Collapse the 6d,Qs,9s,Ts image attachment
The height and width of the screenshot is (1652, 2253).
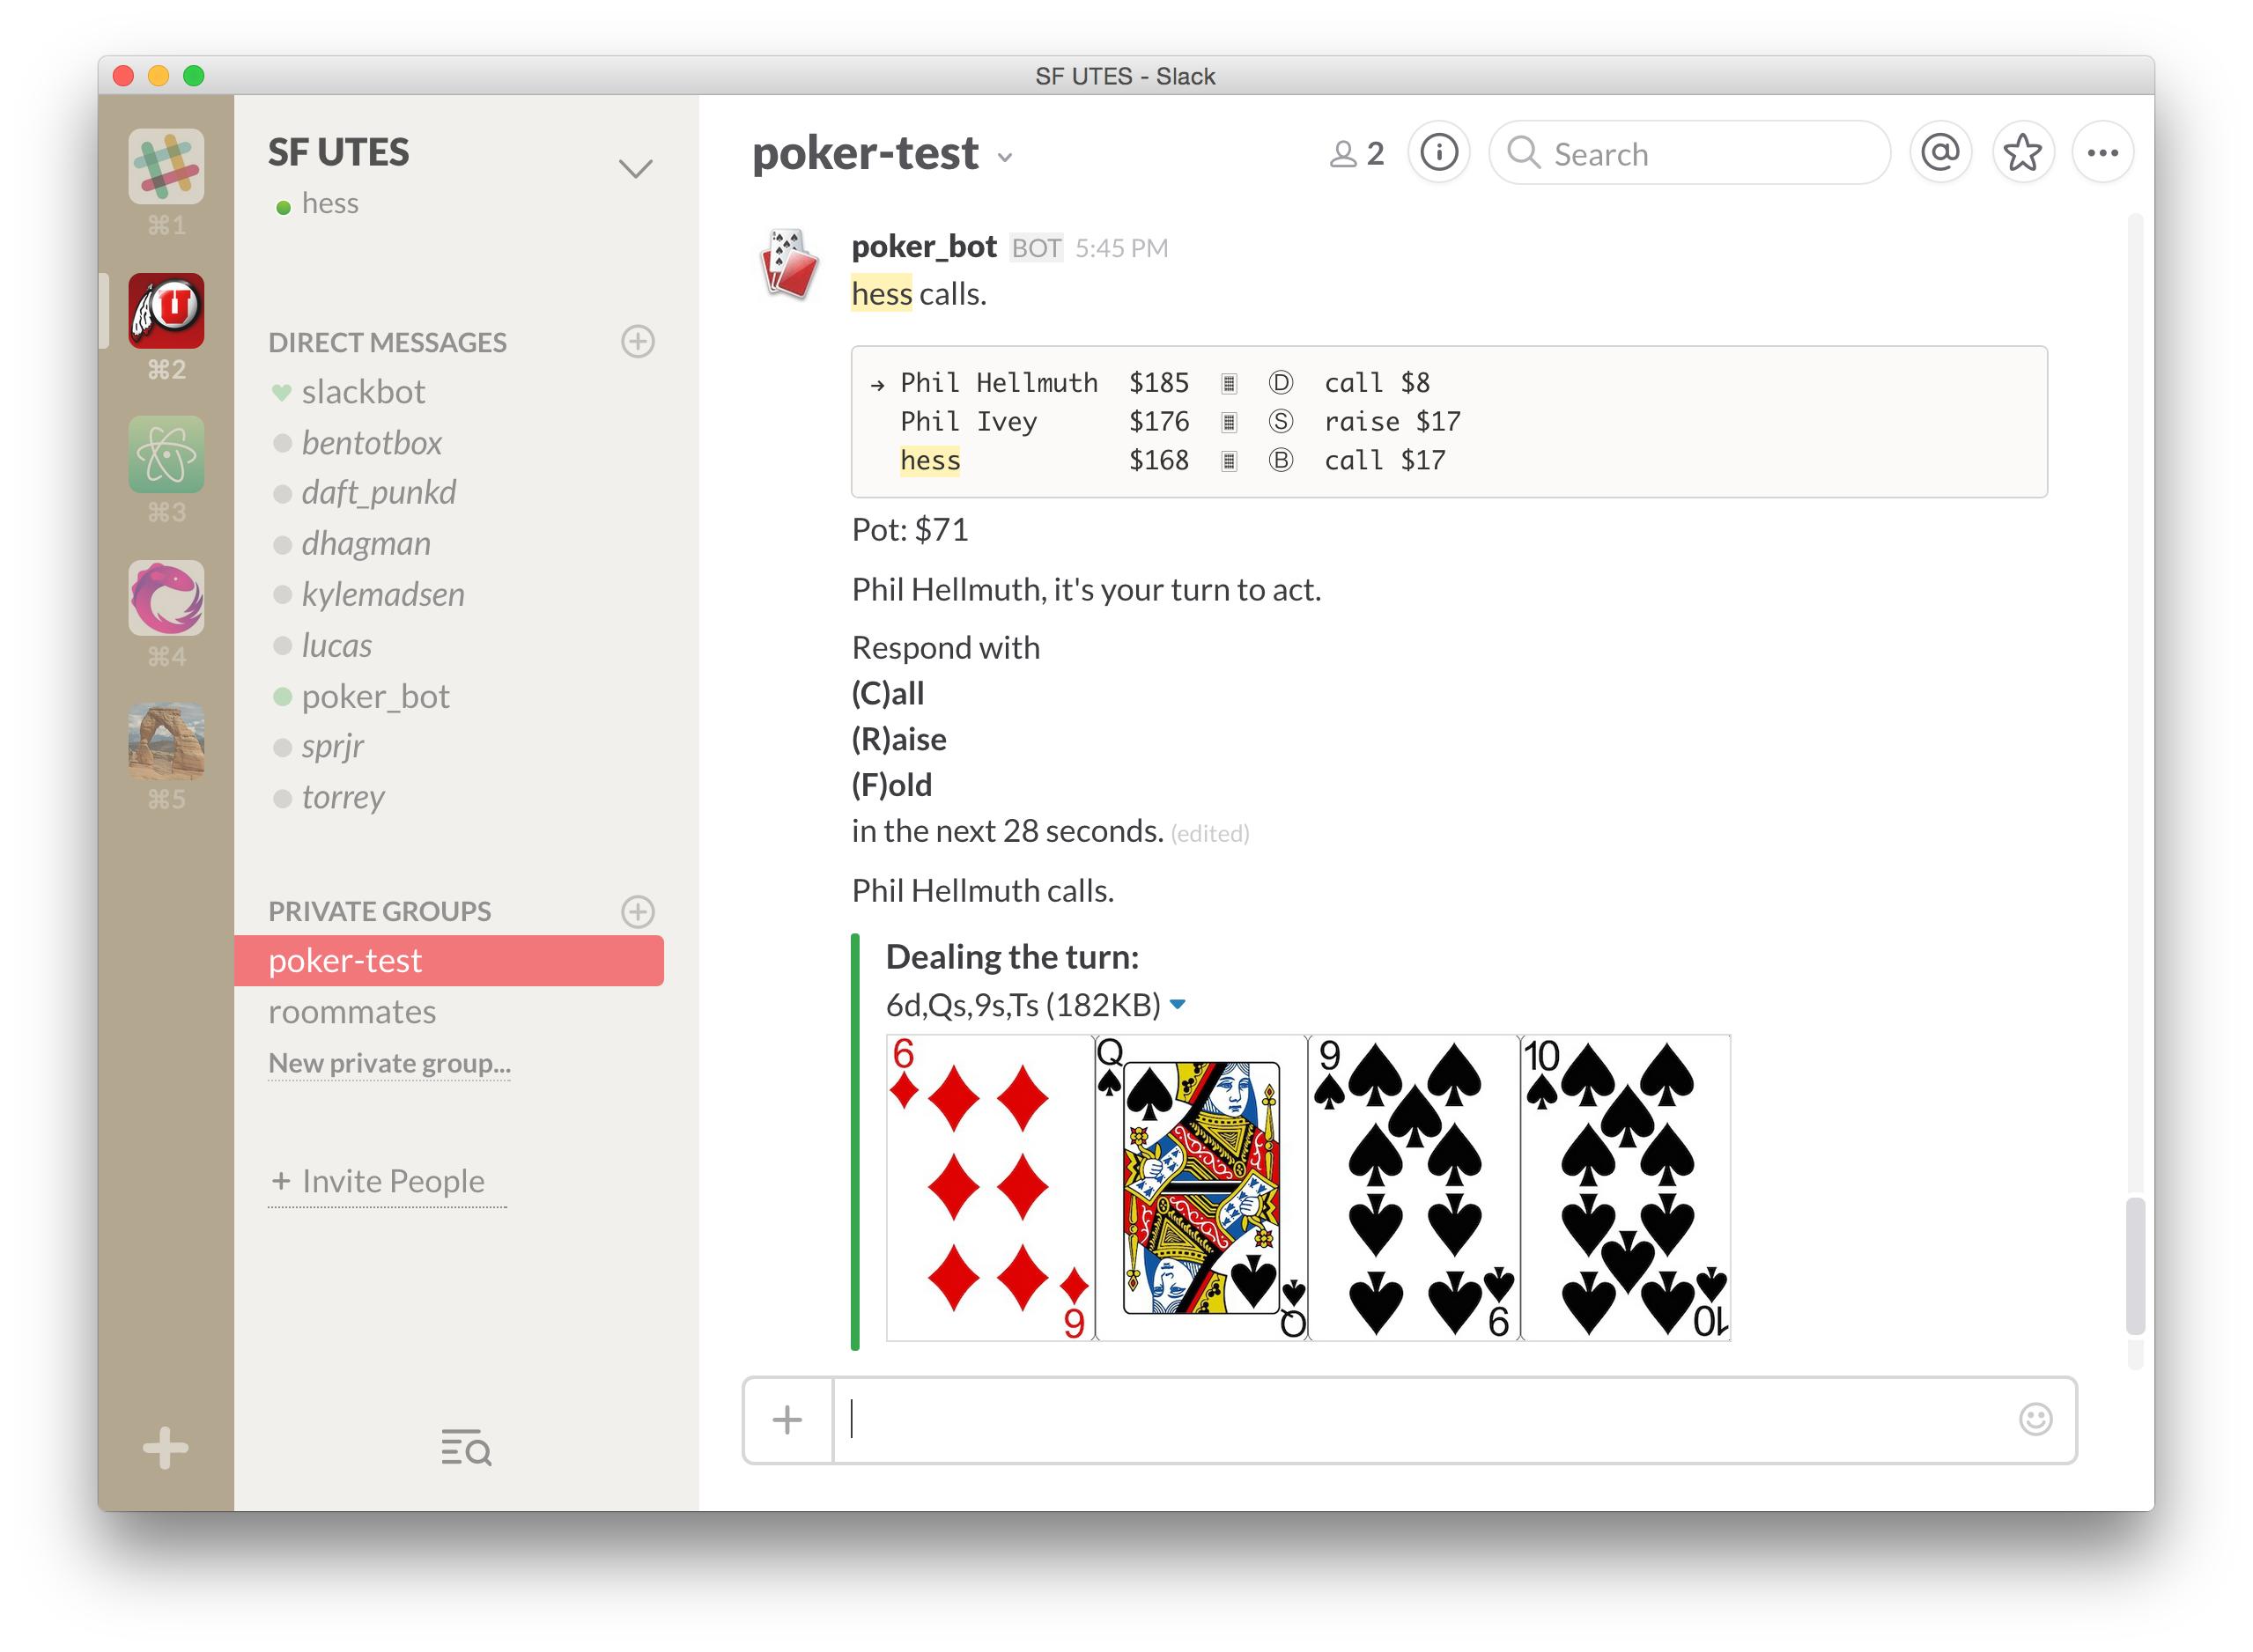[x=1178, y=1004]
